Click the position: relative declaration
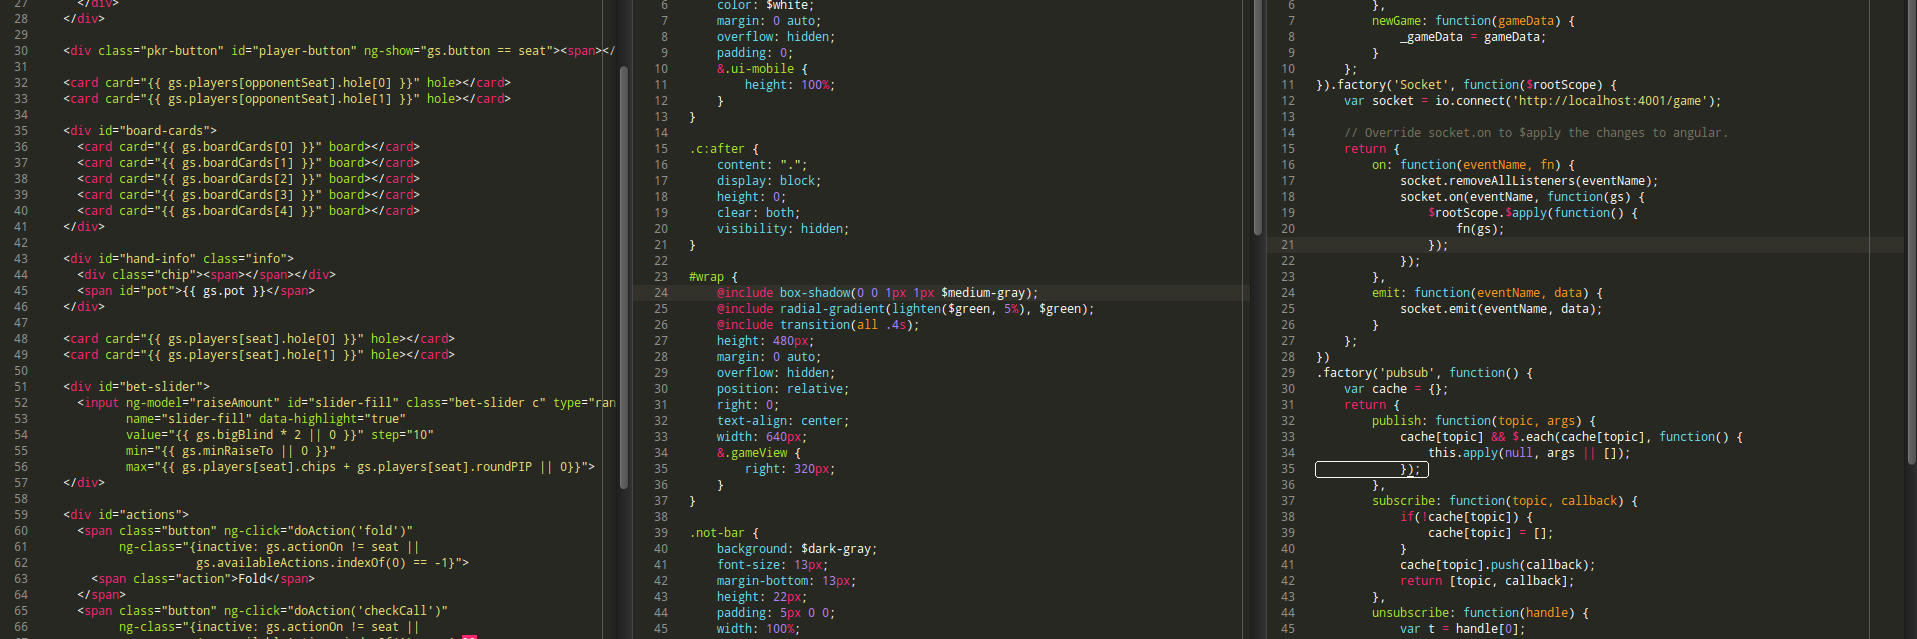The height and width of the screenshot is (639, 1917). point(783,389)
